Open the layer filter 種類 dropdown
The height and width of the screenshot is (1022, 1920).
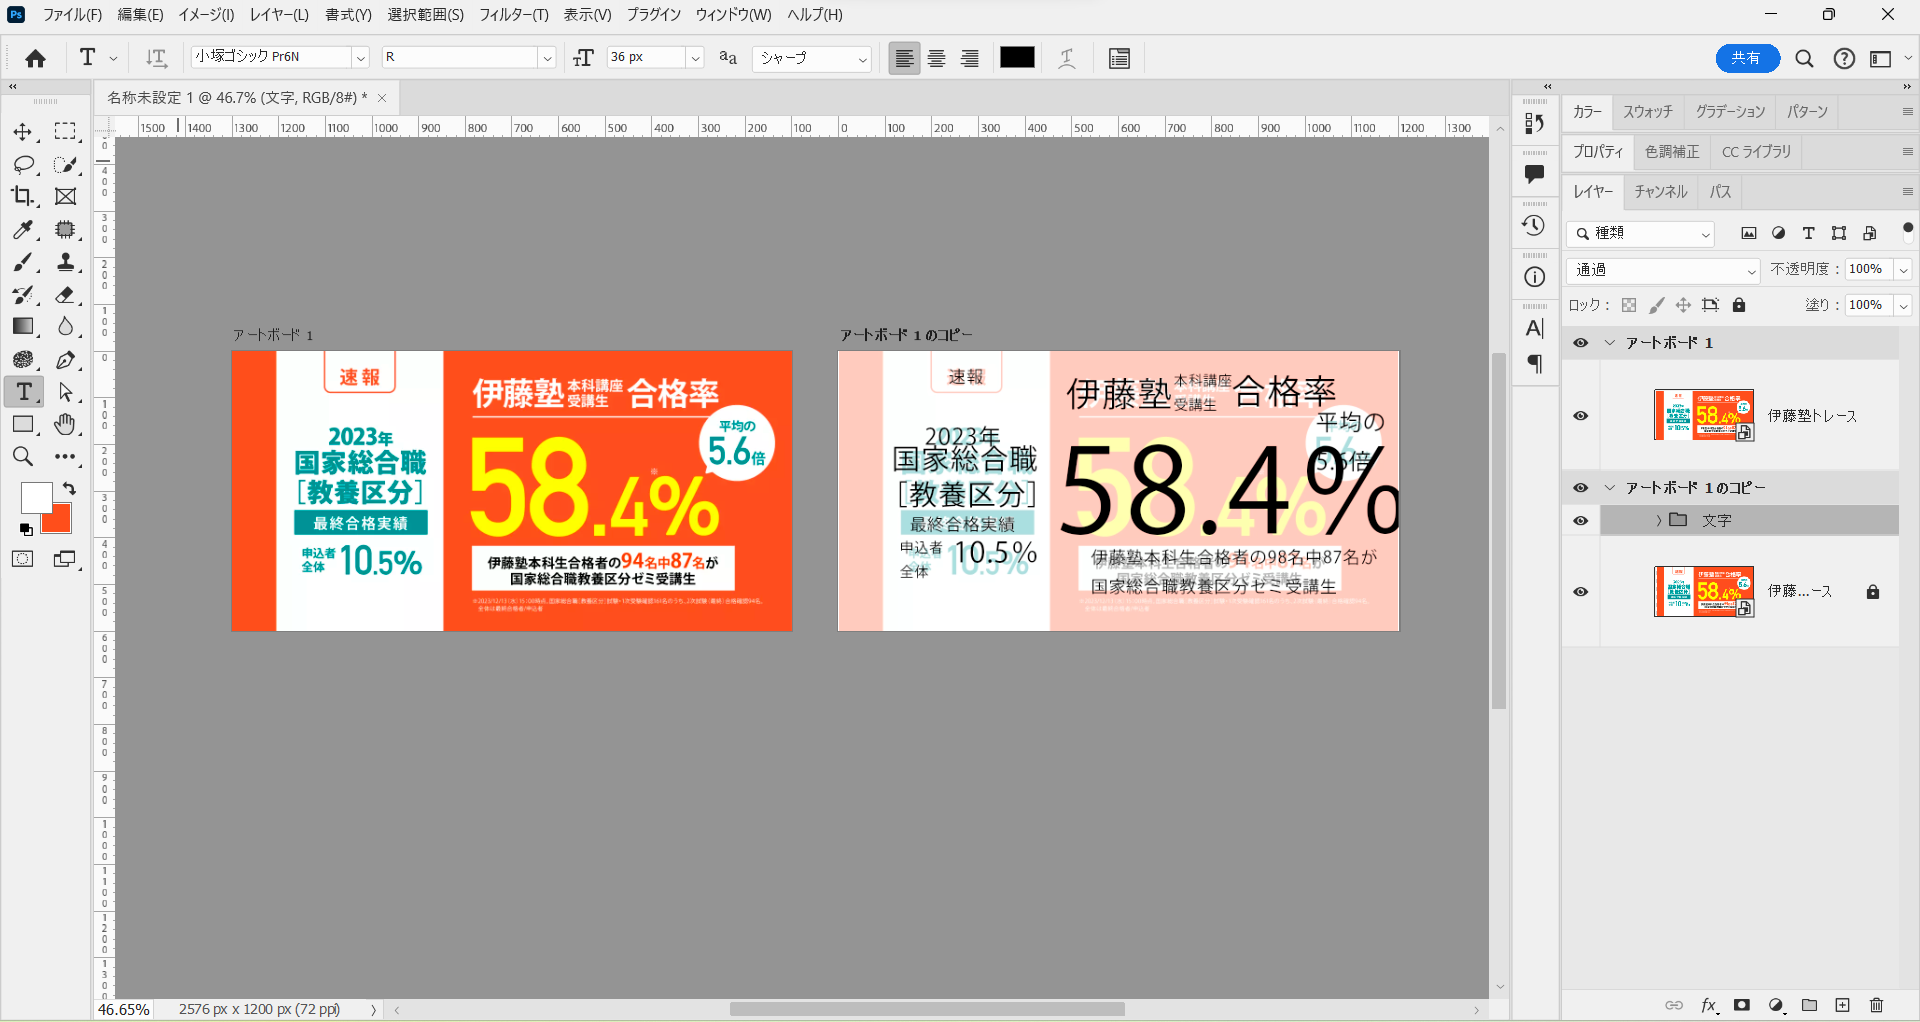tap(1640, 233)
